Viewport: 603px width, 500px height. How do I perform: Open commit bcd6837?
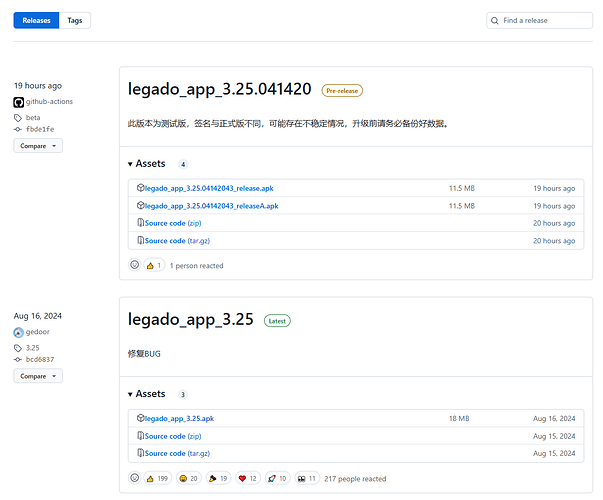[40, 360]
